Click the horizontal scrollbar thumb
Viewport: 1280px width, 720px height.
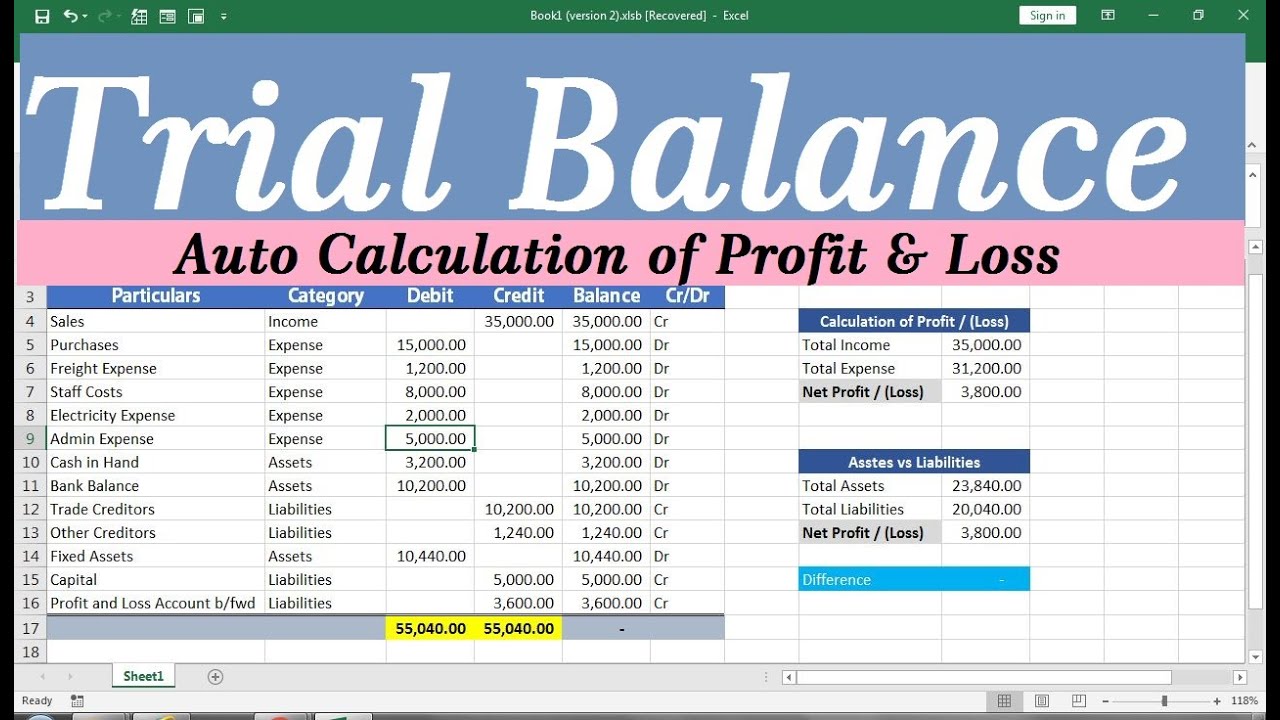point(982,677)
